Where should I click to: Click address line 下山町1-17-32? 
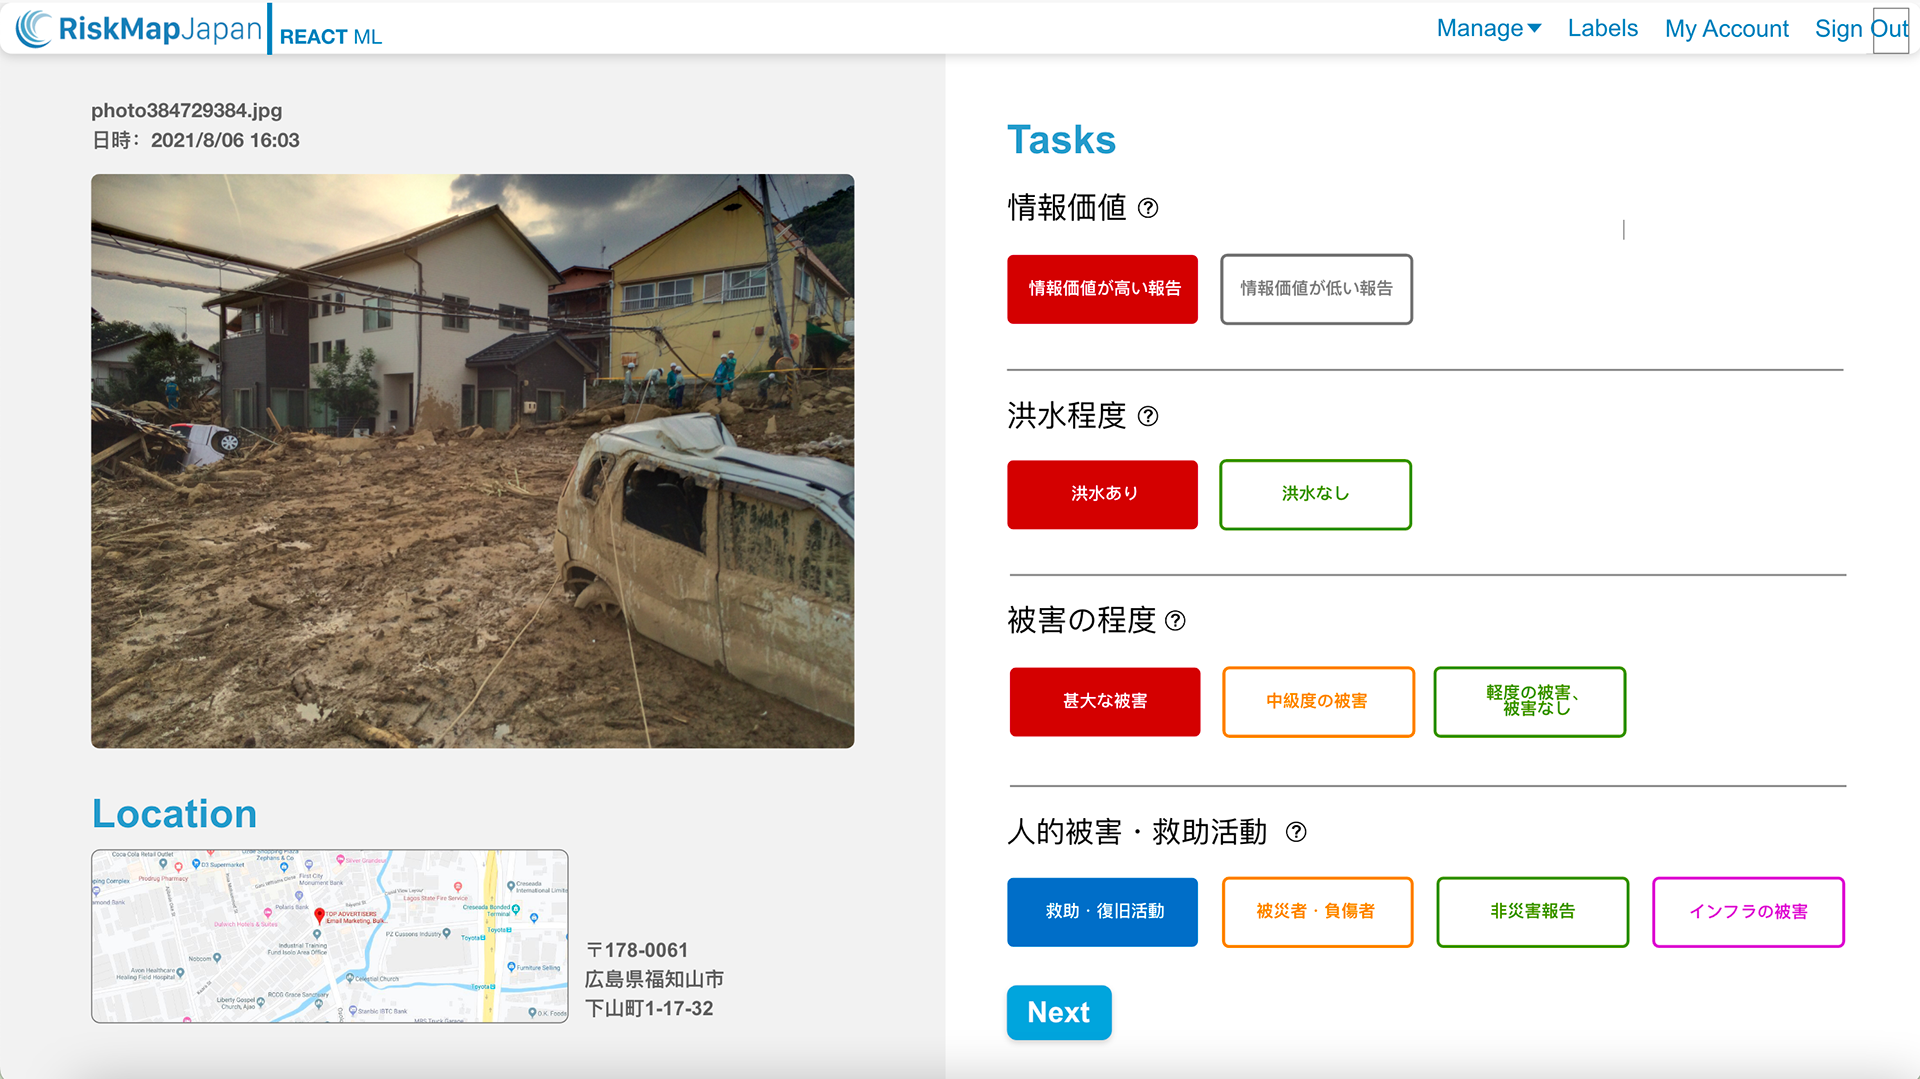tap(649, 1008)
